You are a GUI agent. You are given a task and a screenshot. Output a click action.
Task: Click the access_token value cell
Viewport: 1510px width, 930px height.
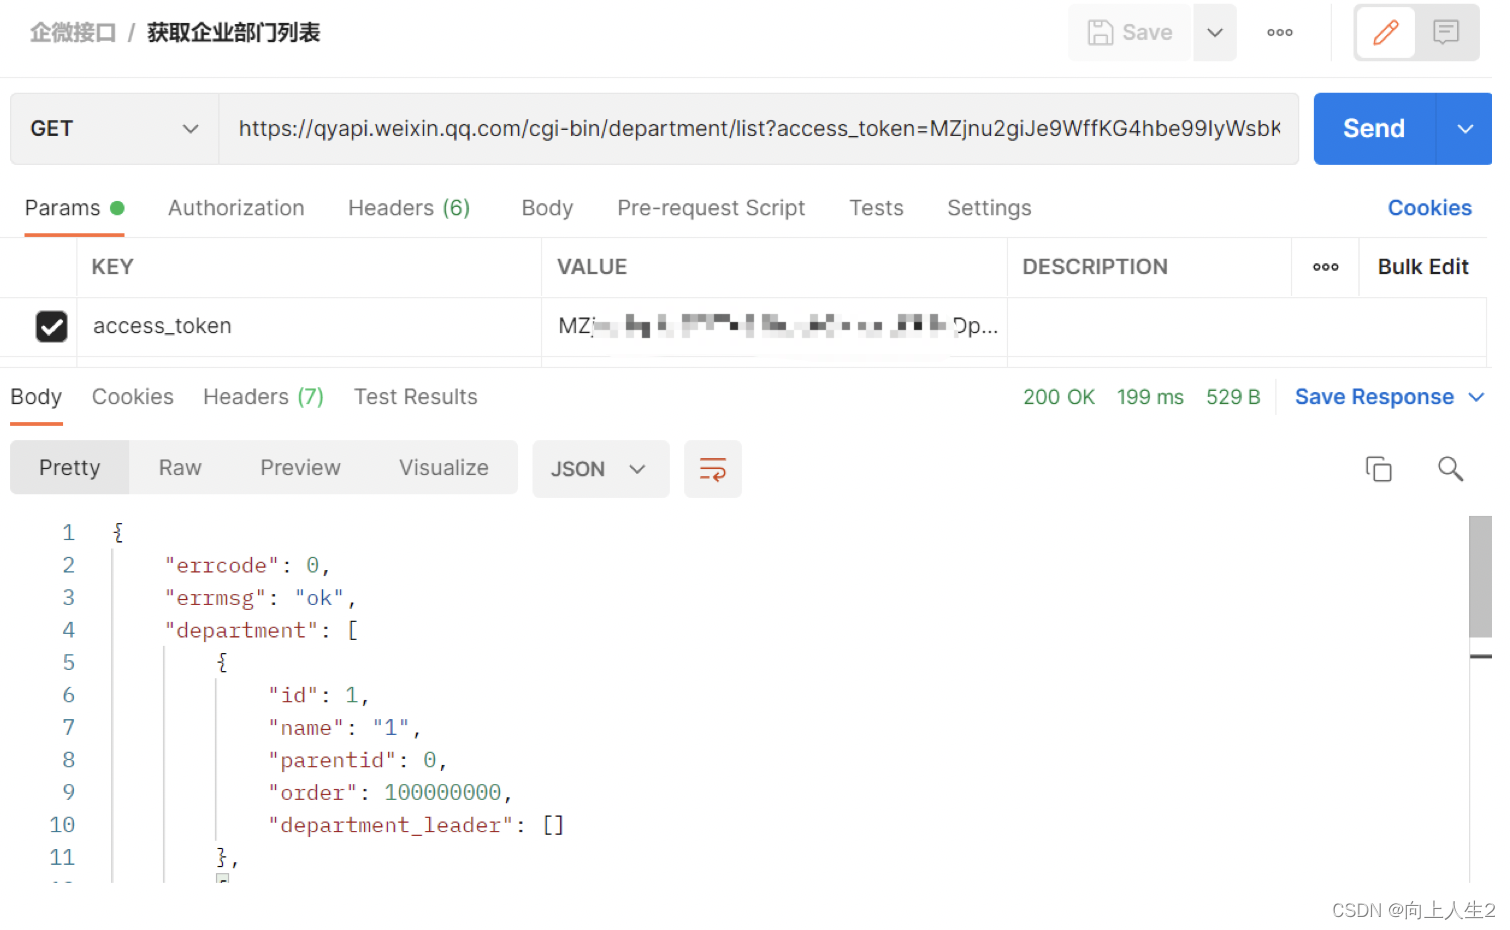click(774, 326)
